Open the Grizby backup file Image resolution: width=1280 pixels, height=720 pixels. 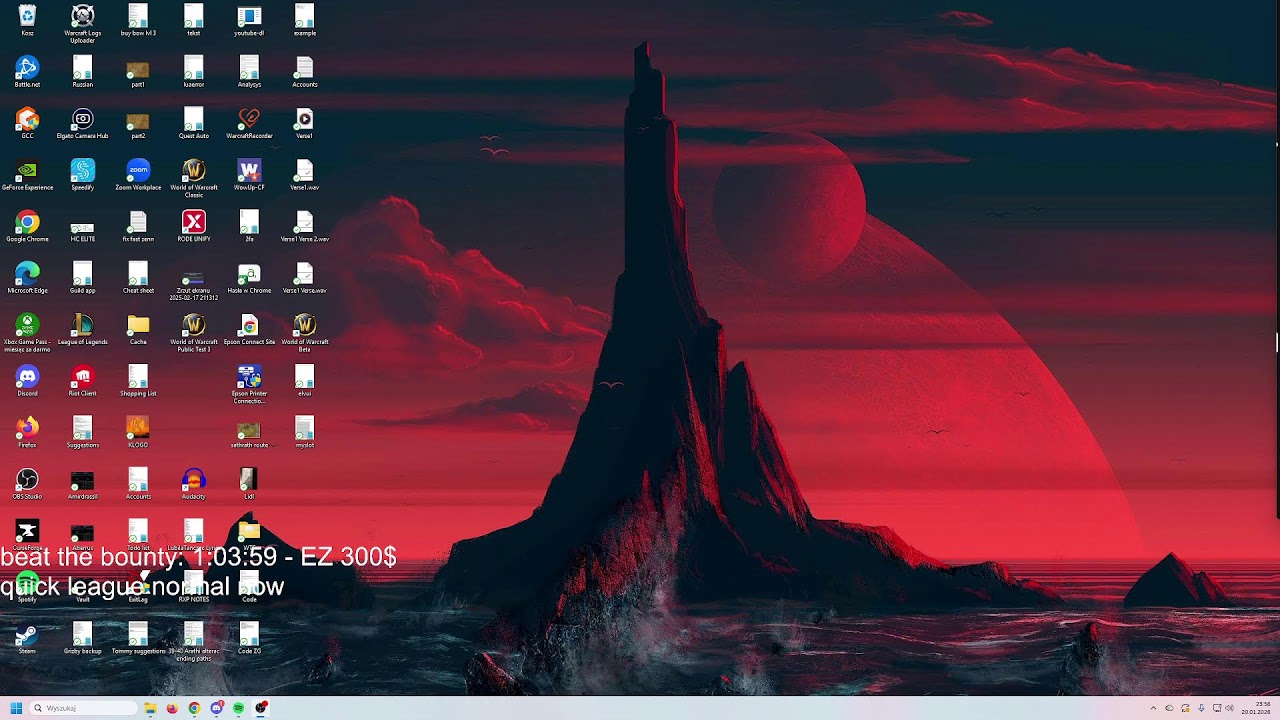click(83, 638)
